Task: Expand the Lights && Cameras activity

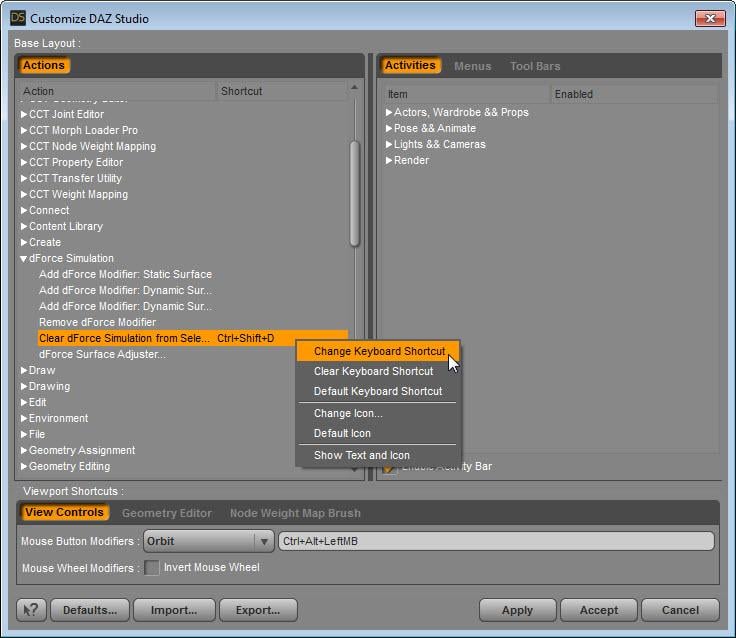Action: [389, 144]
